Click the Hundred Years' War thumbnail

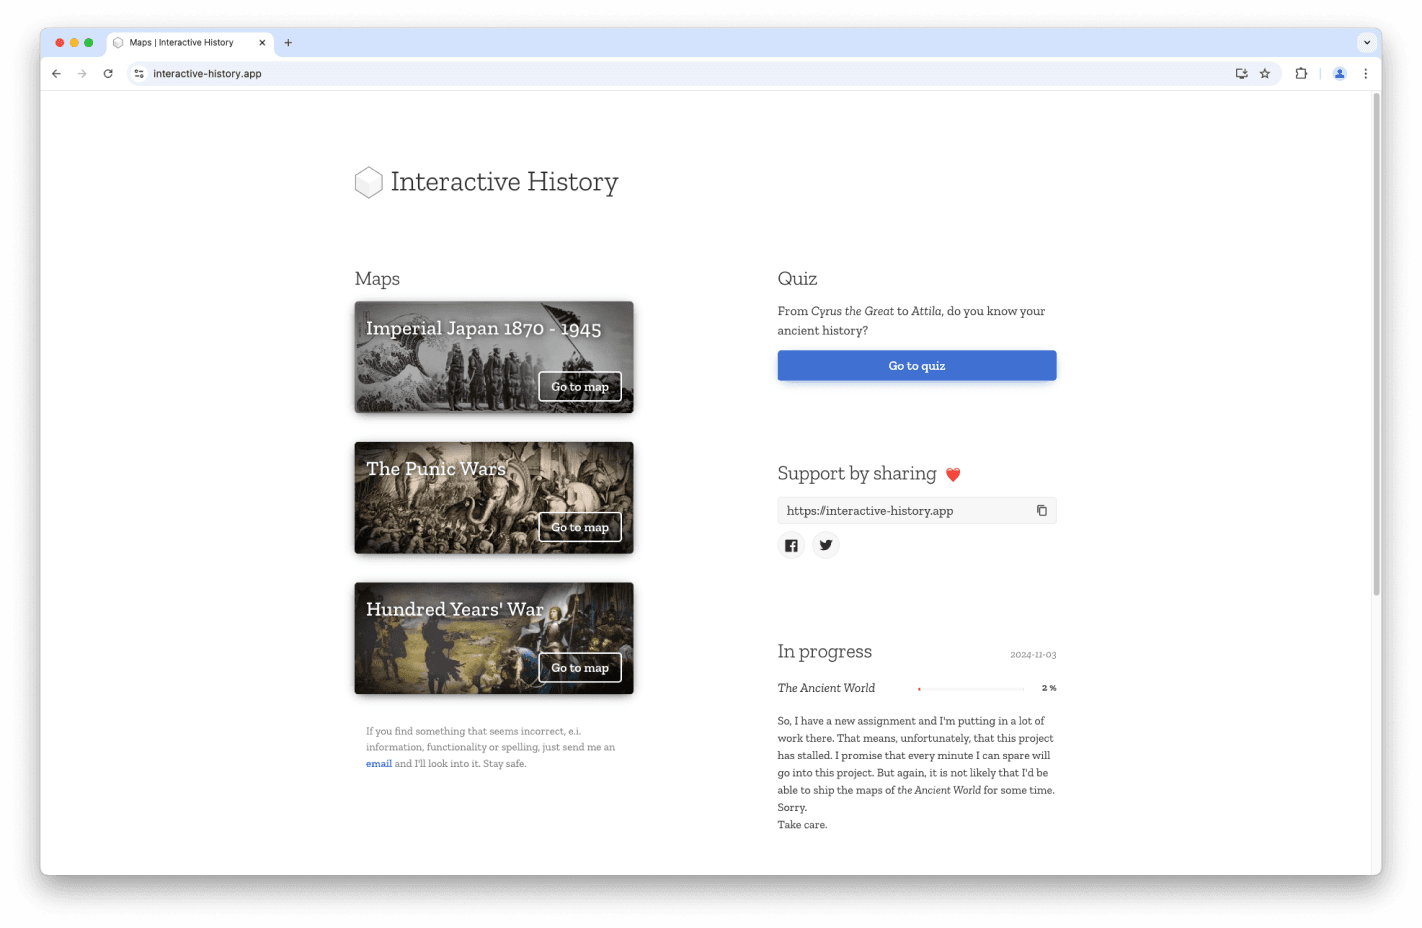[x=493, y=638]
